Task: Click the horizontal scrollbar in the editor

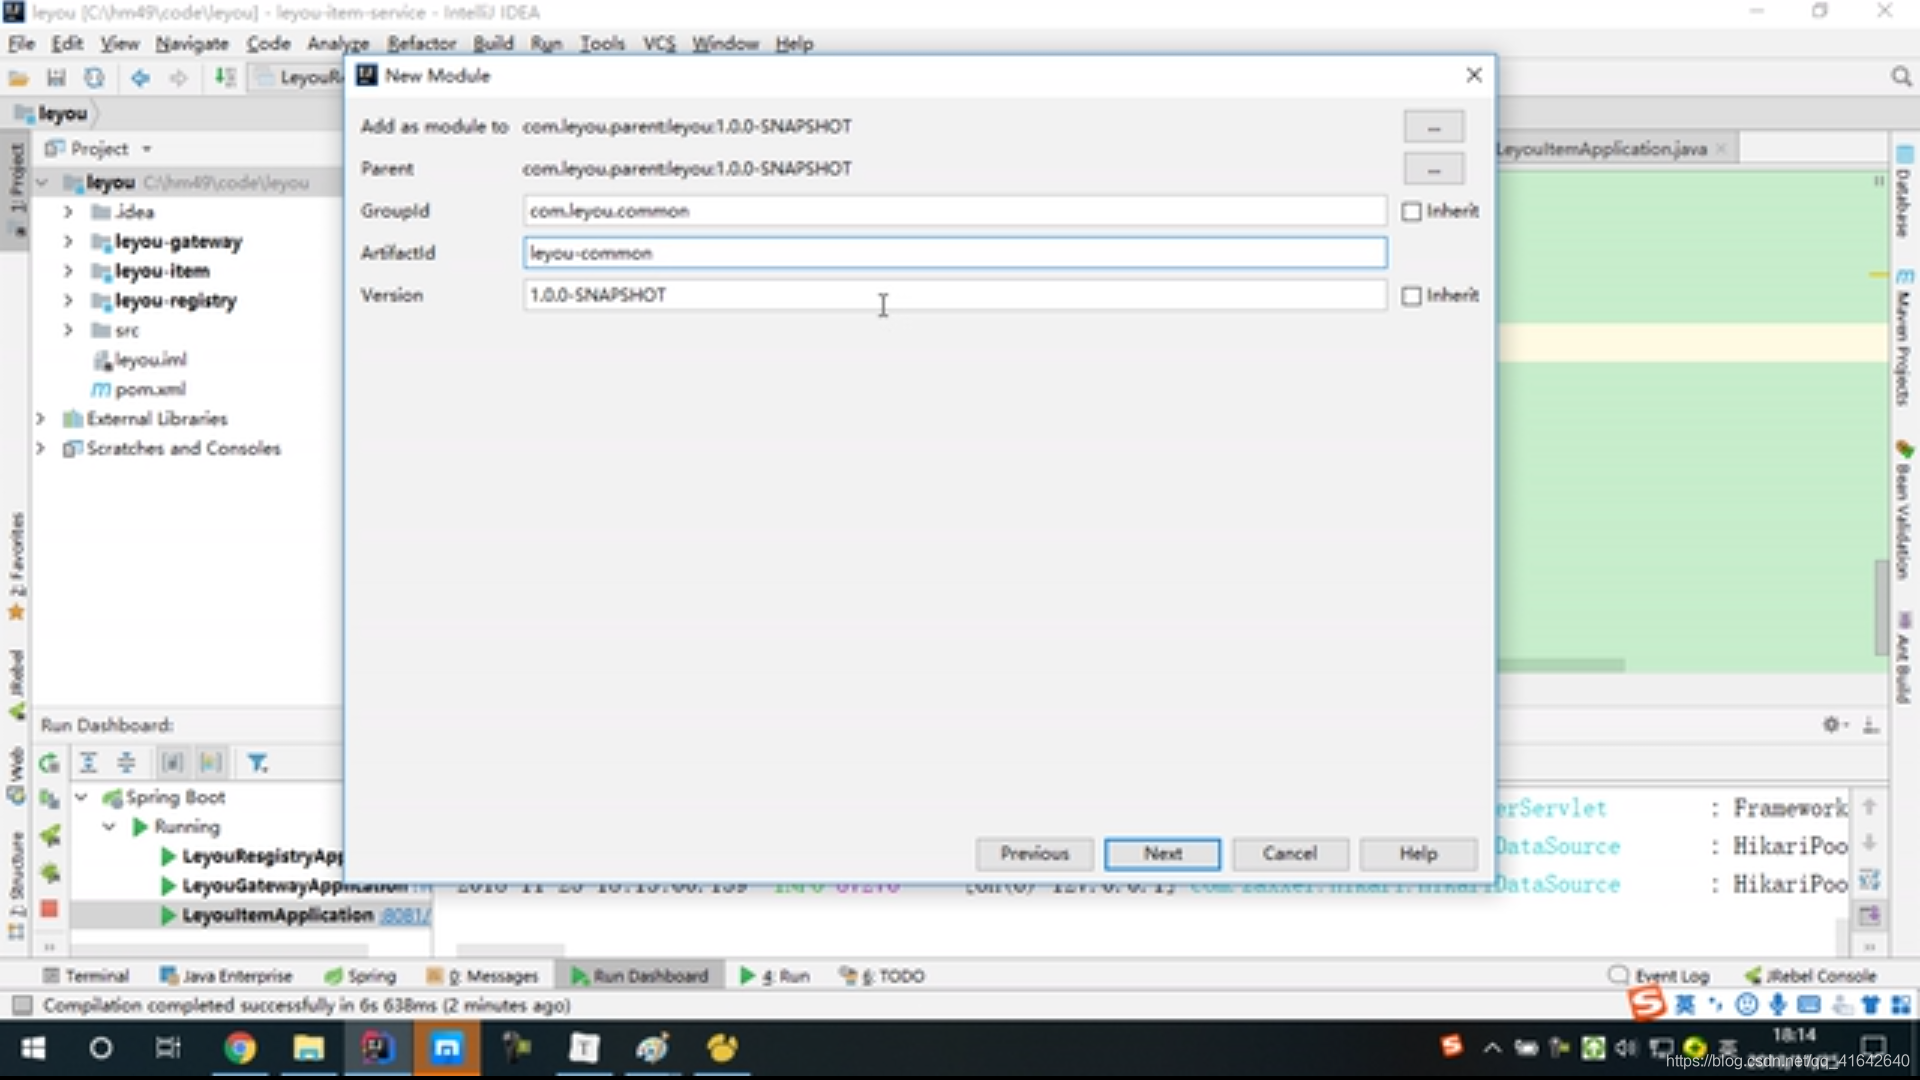Action: (1561, 665)
